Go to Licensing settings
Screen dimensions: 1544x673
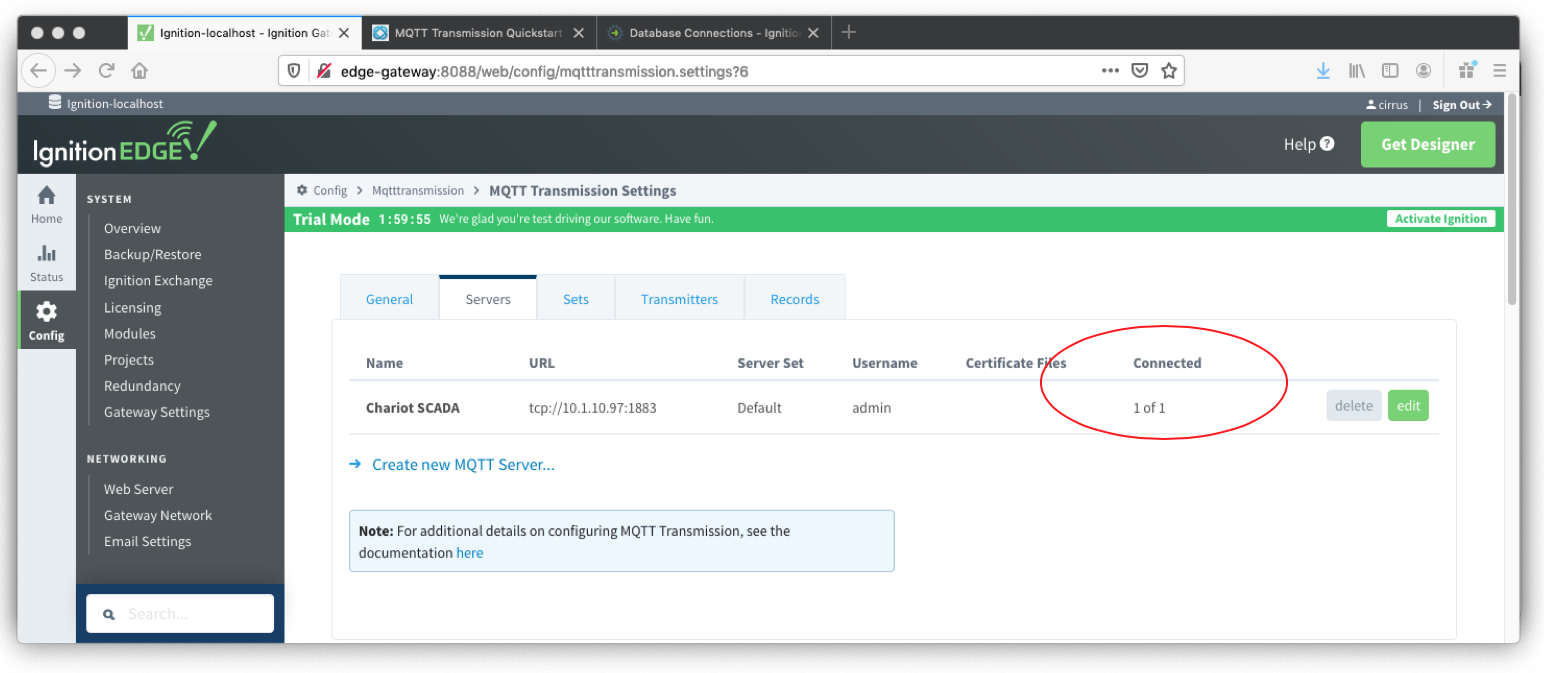[132, 308]
